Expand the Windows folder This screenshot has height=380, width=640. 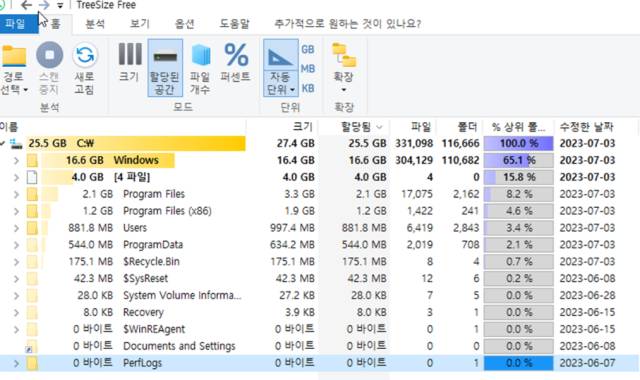pyautogui.click(x=16, y=160)
